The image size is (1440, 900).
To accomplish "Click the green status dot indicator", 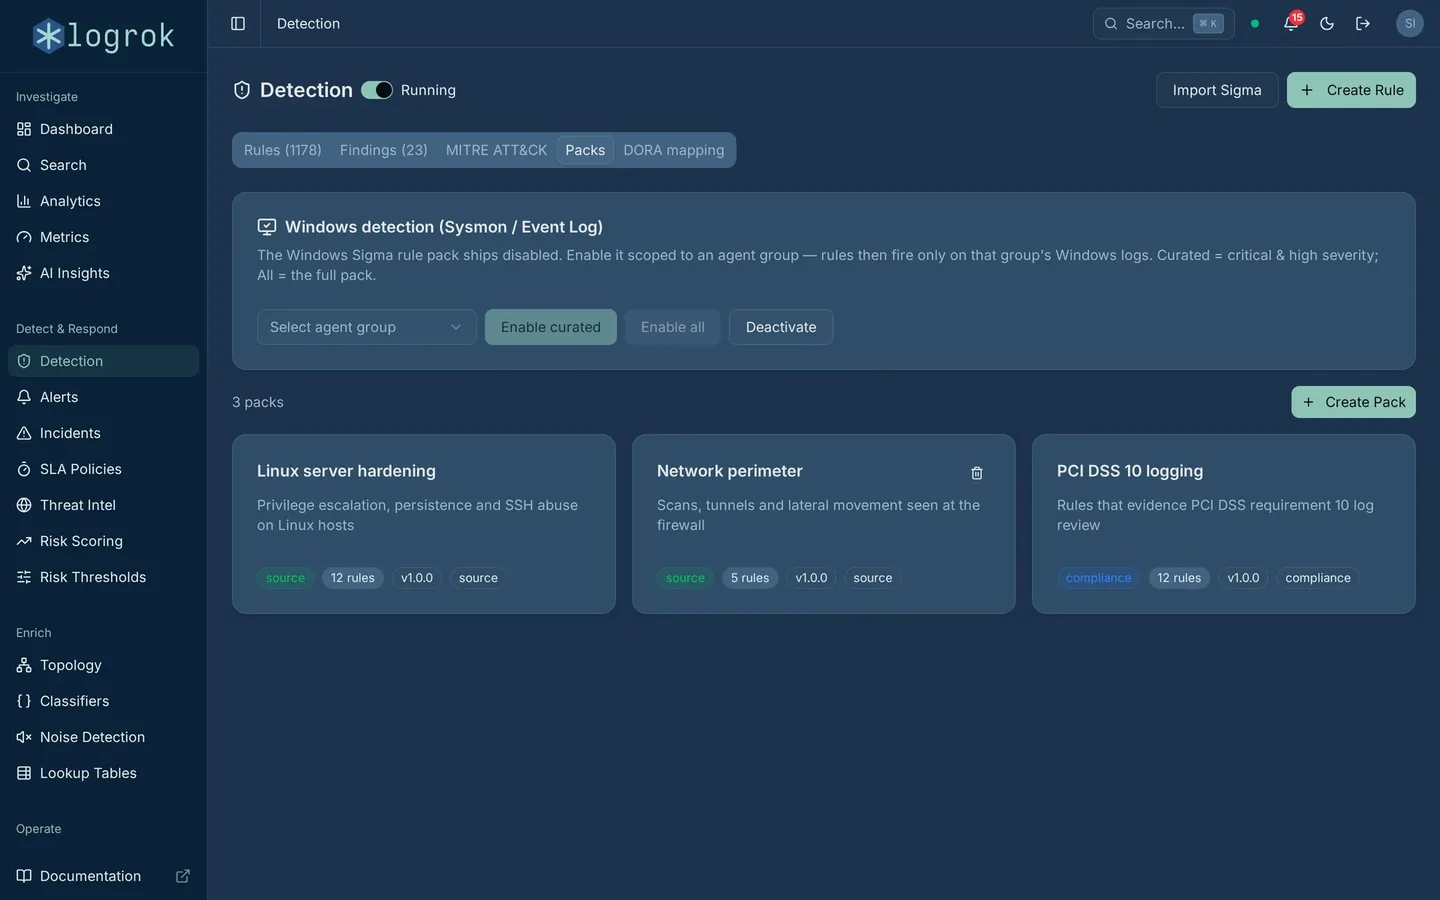I will [1255, 23].
